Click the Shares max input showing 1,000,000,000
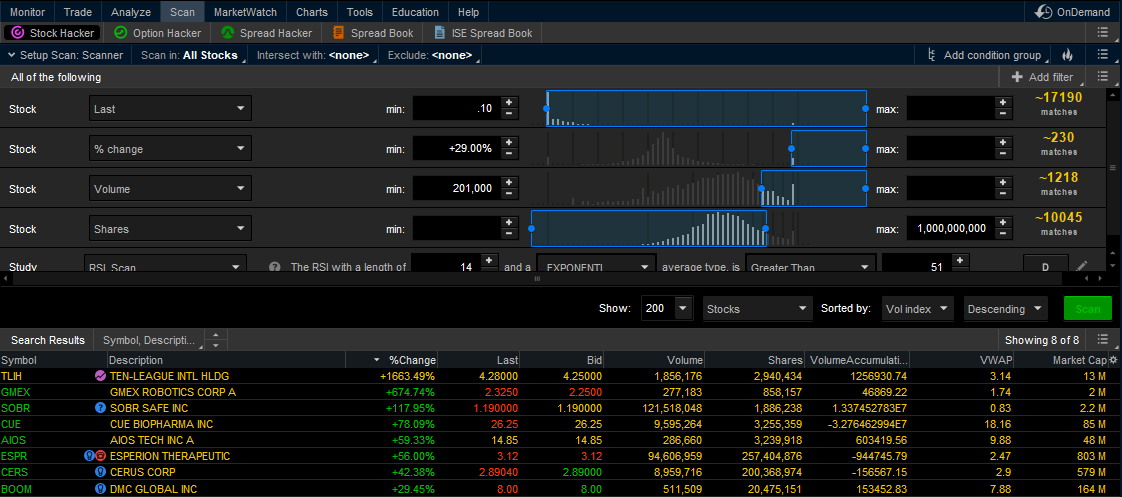The height and width of the screenshot is (497, 1122). coord(950,229)
